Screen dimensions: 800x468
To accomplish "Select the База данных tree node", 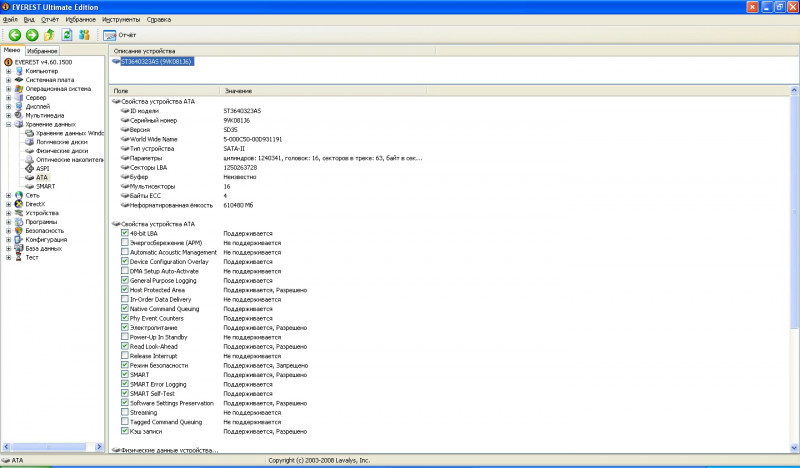I will [43, 249].
